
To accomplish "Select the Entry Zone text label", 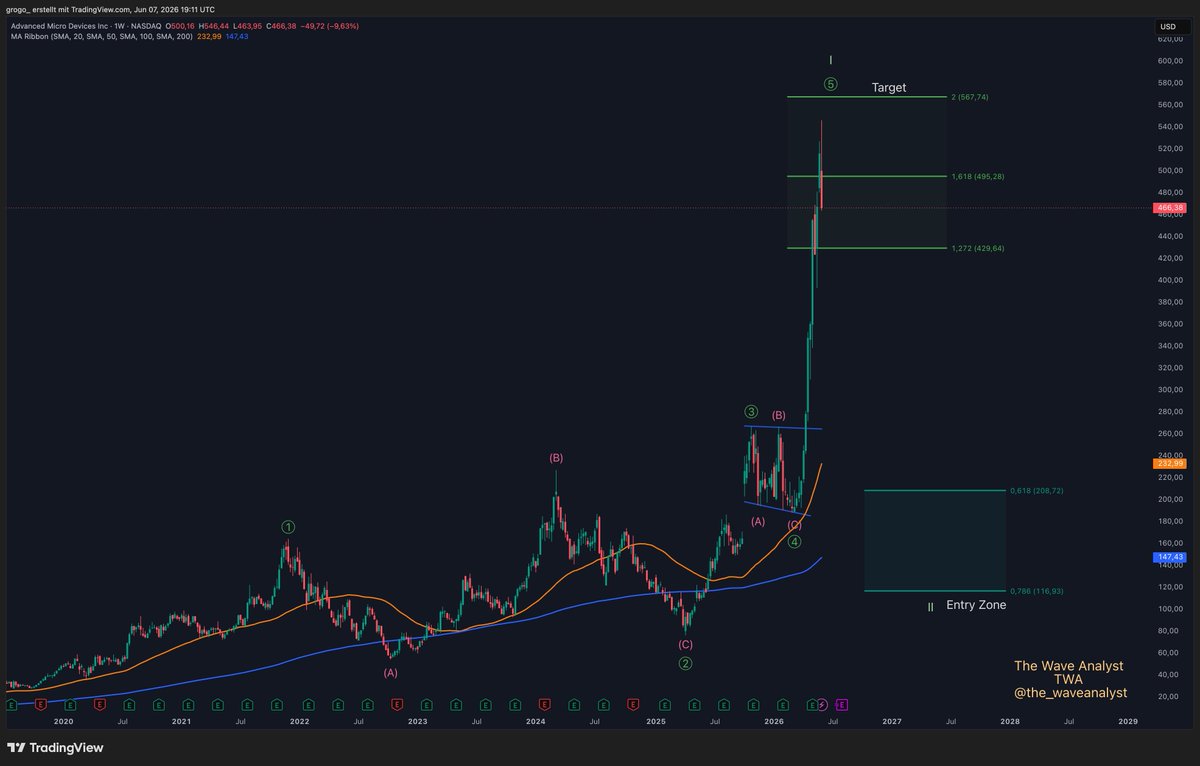I will click(976, 605).
